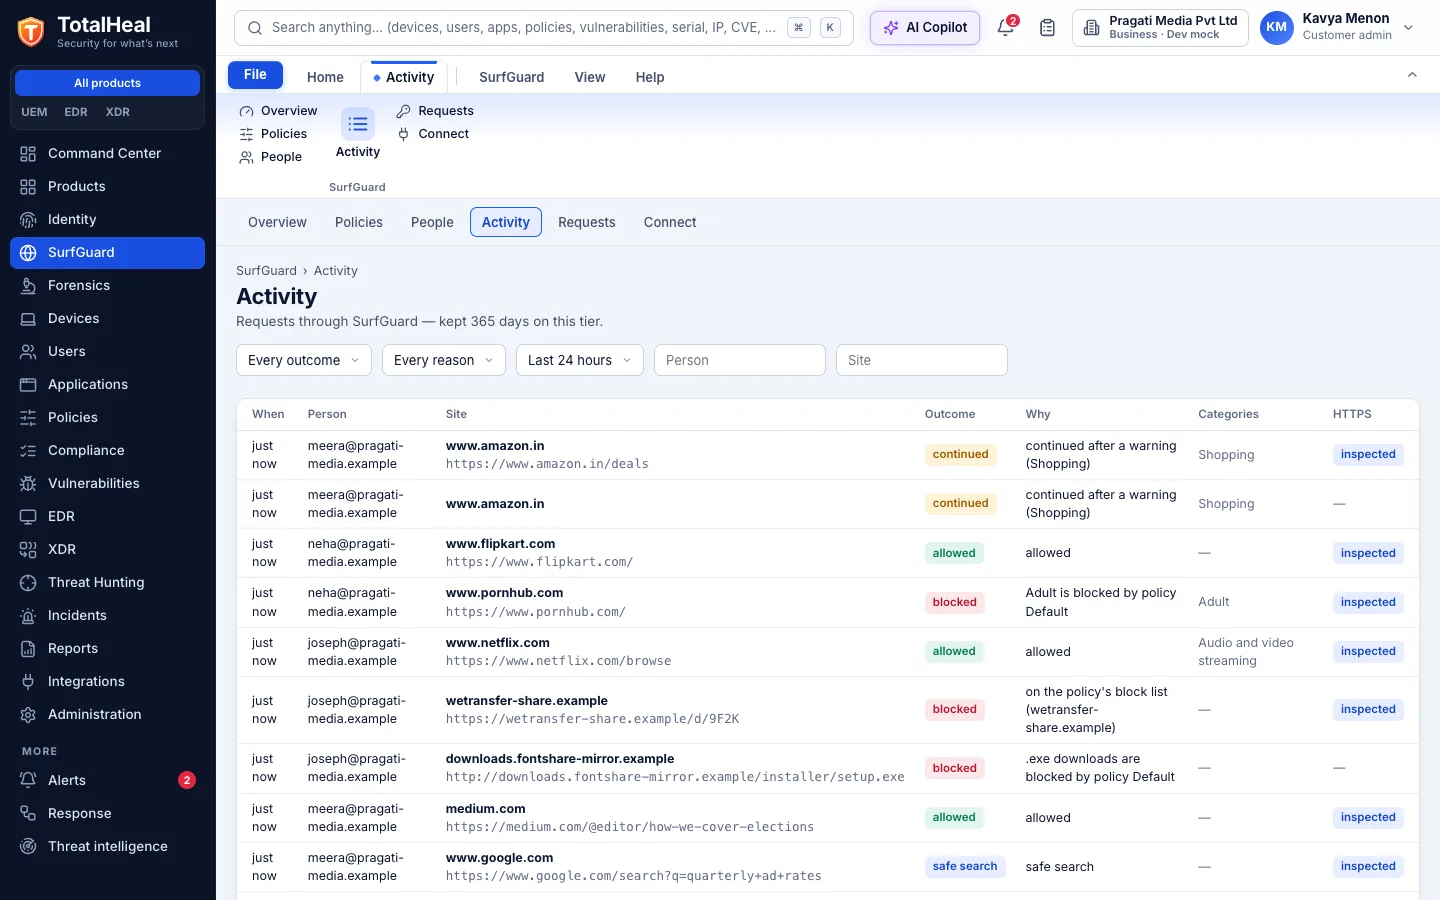
Task: Select the Policies sub-tab
Action: 359,222
